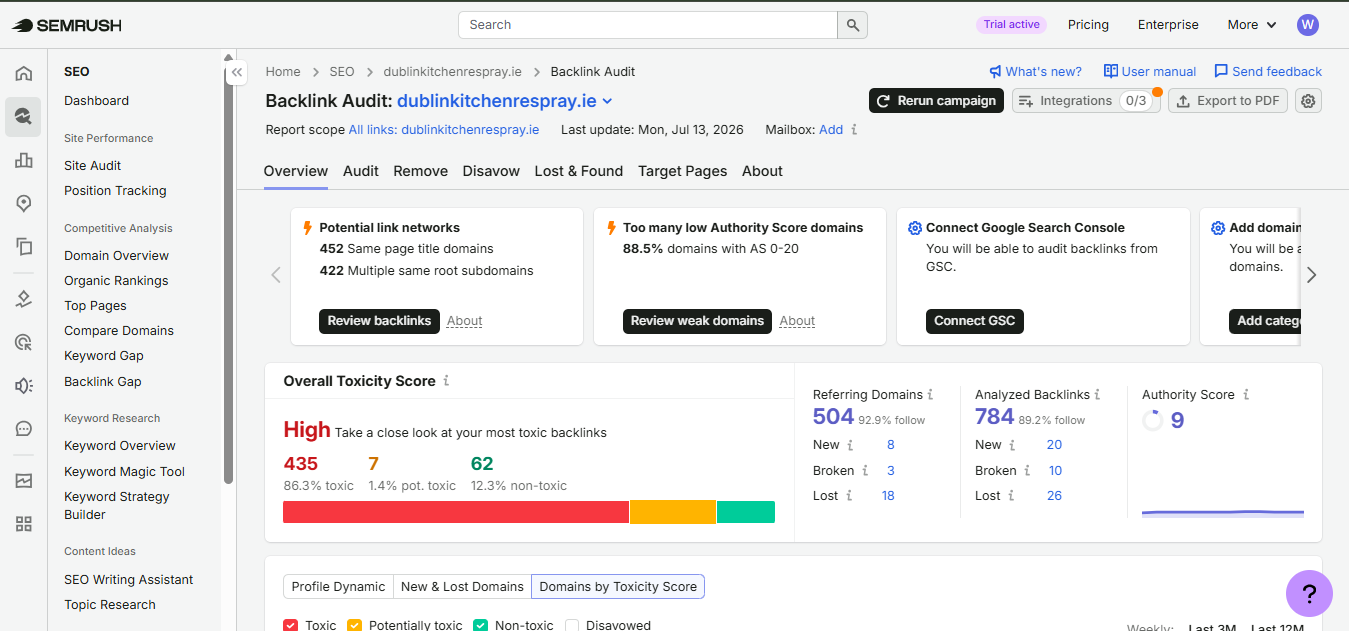Expand the More dropdown menu

point(1252,25)
